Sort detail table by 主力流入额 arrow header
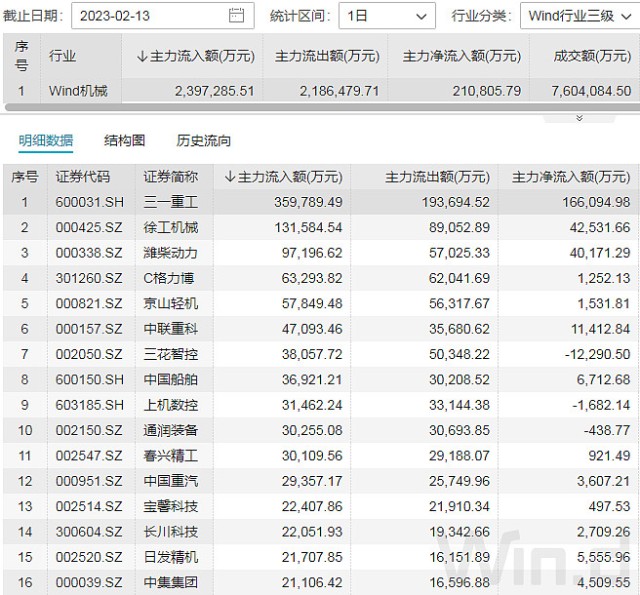The height and width of the screenshot is (595, 640). coord(283,177)
